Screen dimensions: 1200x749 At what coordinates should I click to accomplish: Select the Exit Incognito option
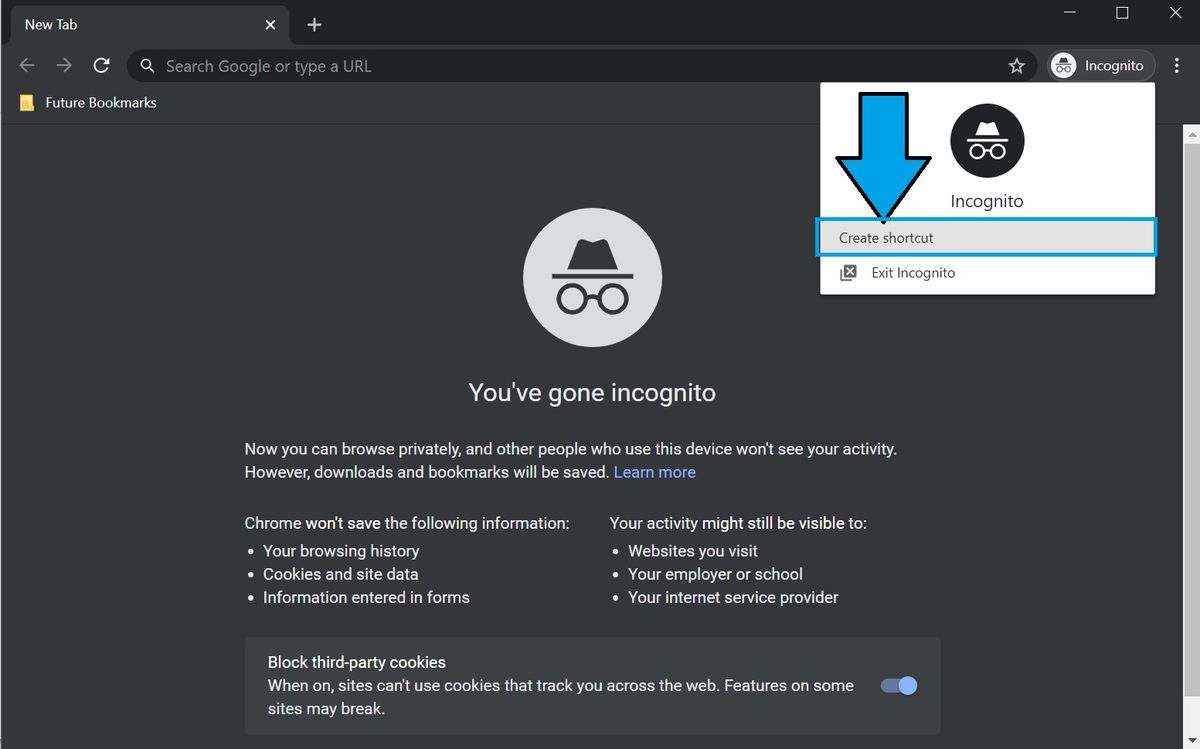pyautogui.click(x=911, y=272)
